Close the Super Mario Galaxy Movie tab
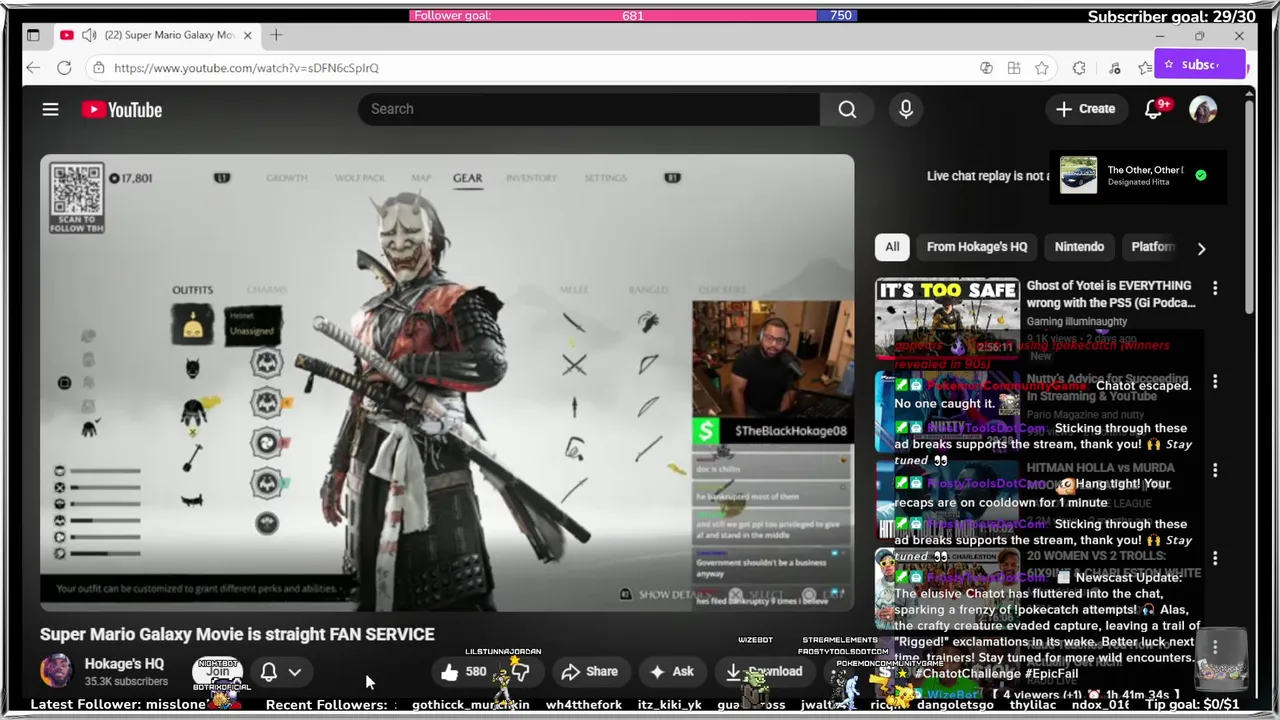 (x=247, y=35)
